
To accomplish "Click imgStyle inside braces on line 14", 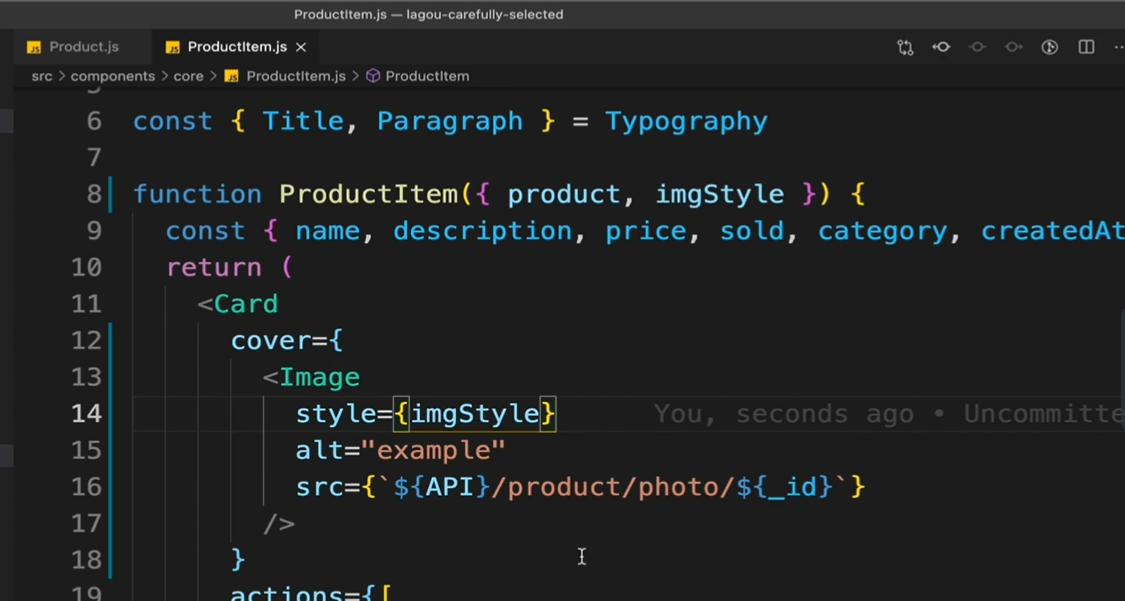I will click(474, 414).
